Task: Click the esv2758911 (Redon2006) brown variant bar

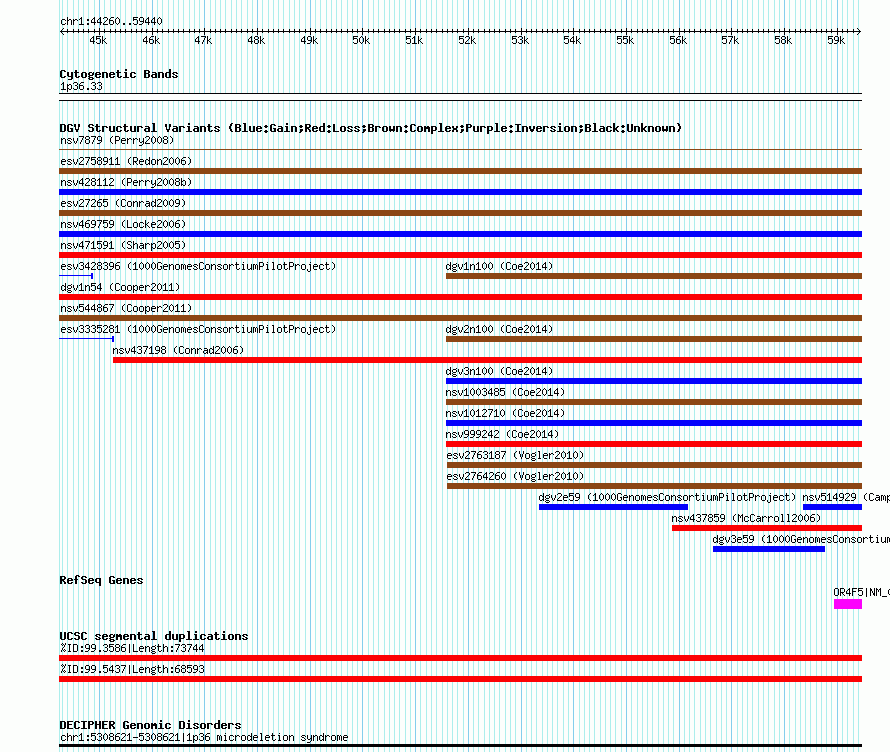Action: (460, 171)
